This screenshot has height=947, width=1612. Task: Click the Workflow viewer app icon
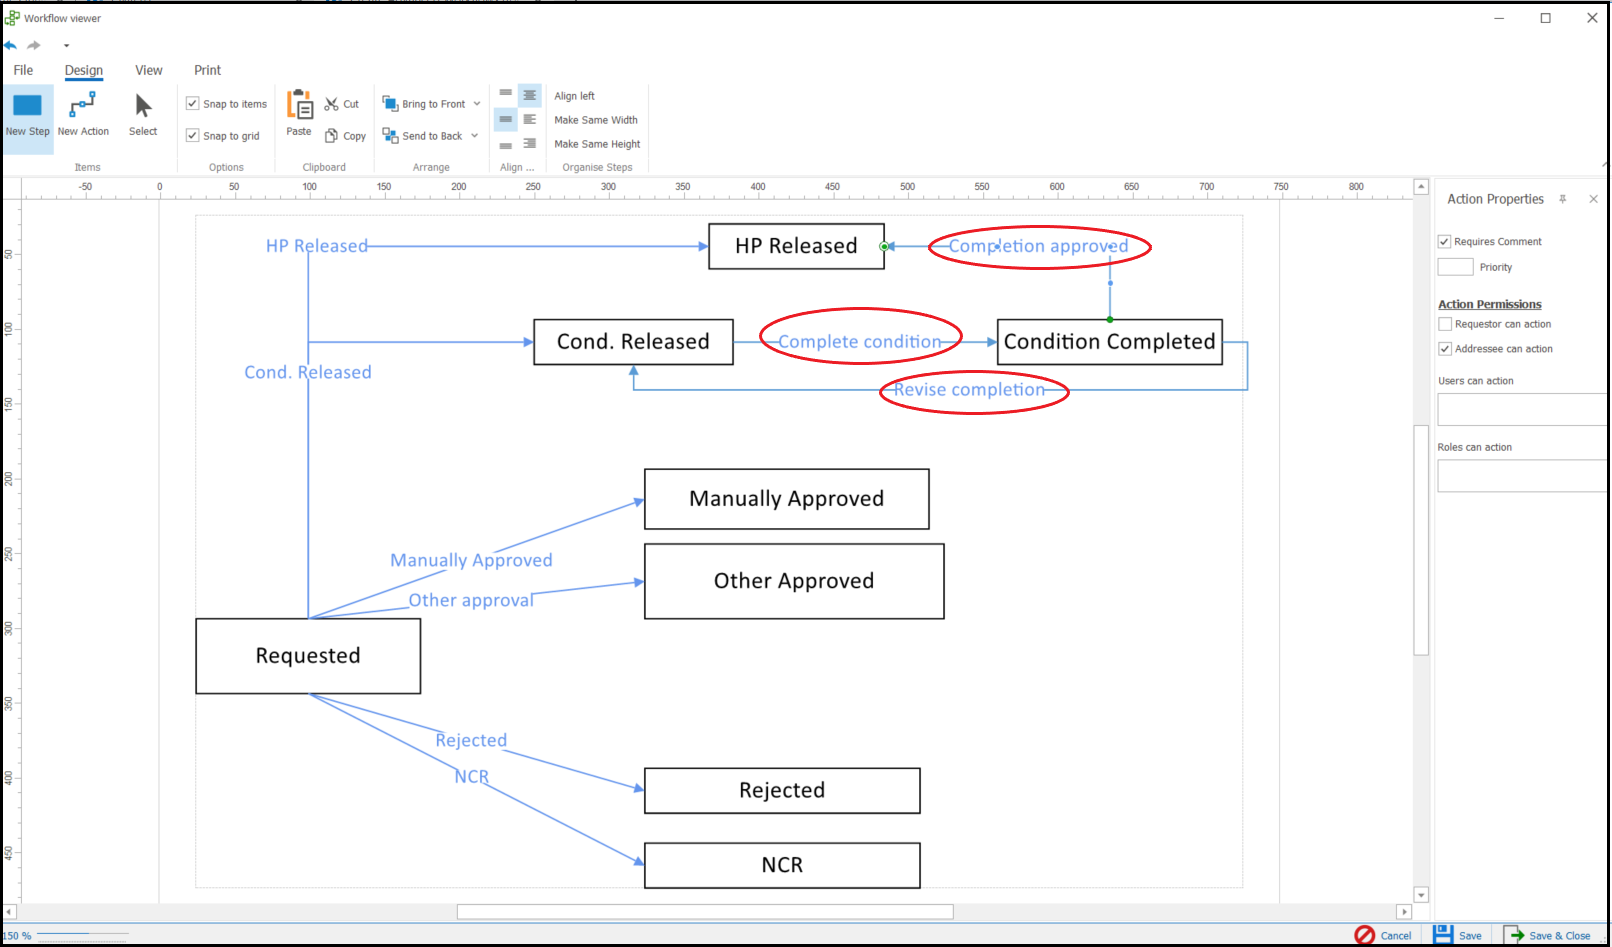12,18
